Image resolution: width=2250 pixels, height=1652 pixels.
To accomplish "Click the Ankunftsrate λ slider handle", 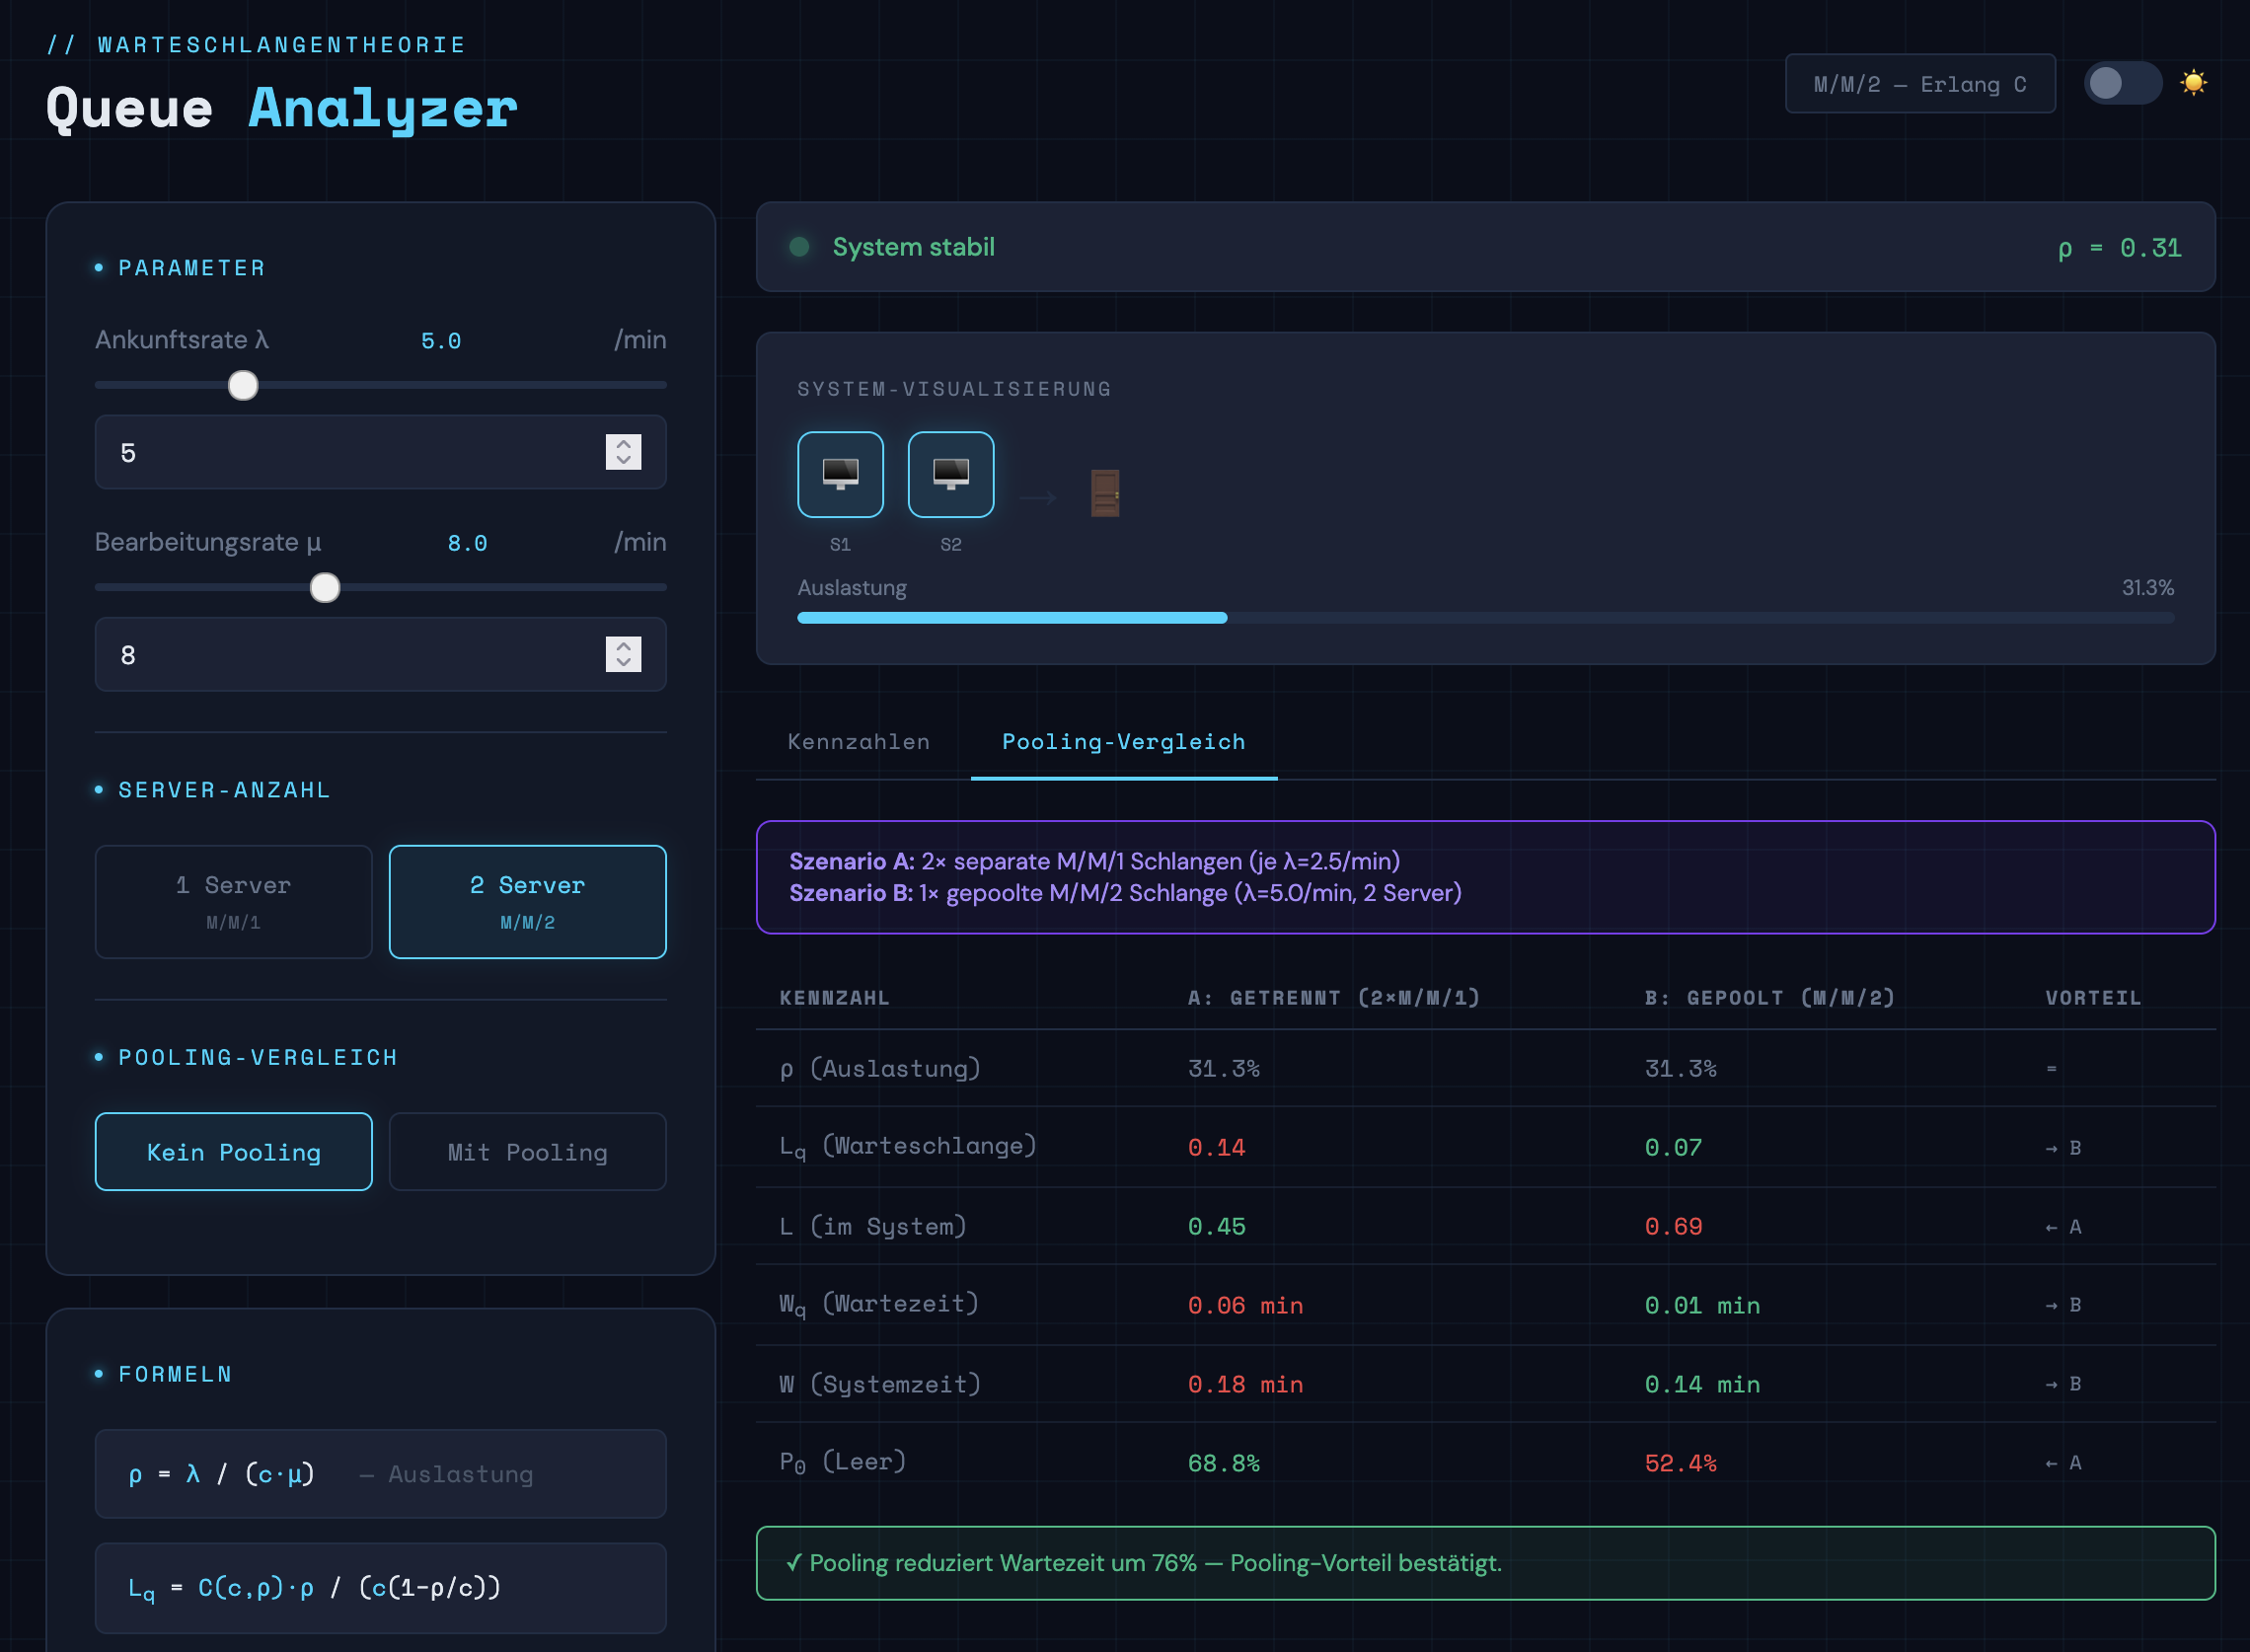I will coord(243,385).
